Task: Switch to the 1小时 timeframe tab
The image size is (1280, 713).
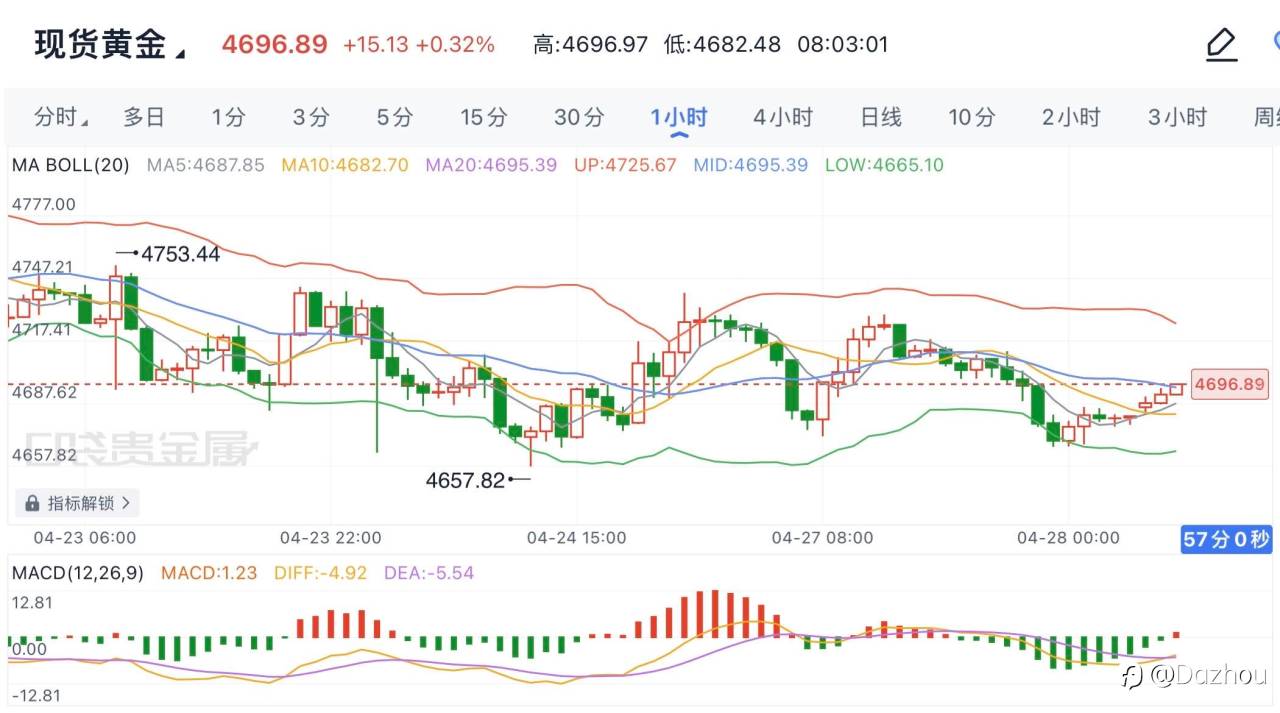Action: [x=678, y=118]
